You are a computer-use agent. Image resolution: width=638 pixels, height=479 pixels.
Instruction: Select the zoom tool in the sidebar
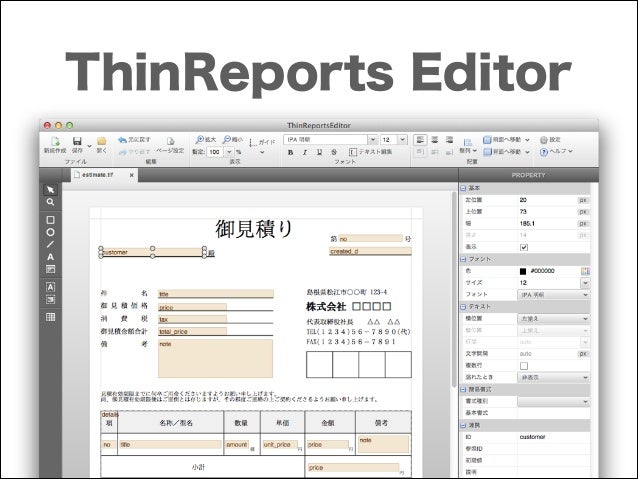pos(50,202)
